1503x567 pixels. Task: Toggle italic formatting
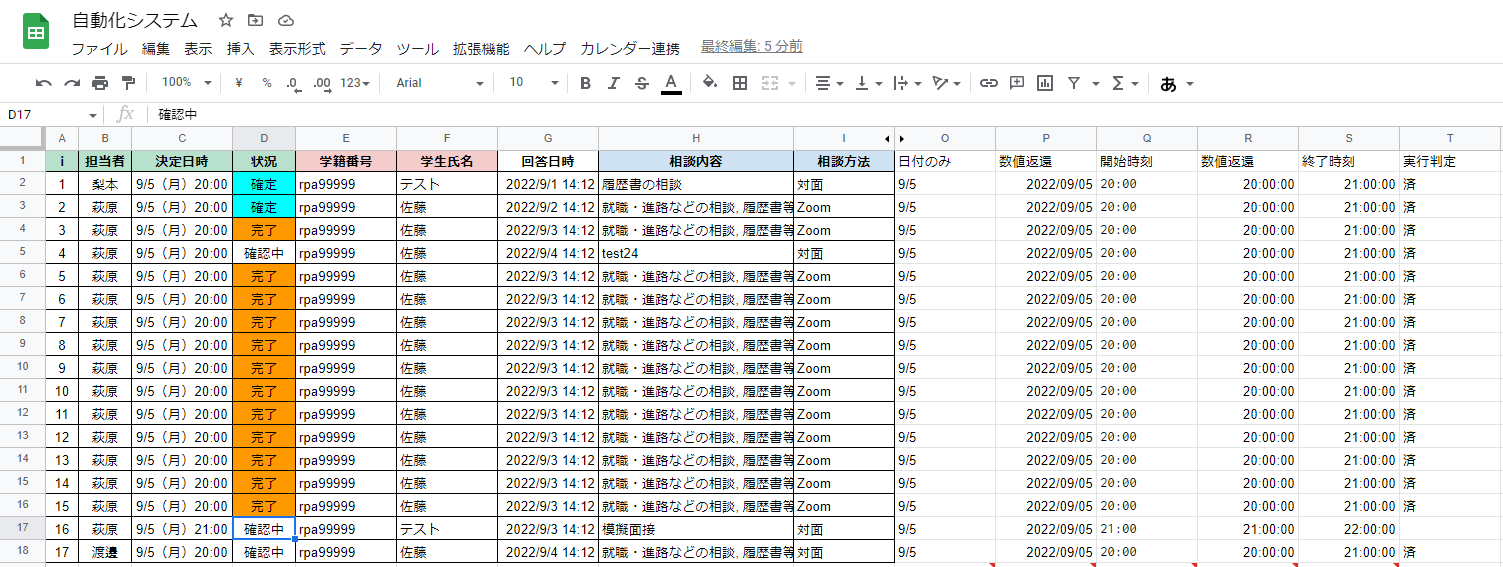click(613, 83)
